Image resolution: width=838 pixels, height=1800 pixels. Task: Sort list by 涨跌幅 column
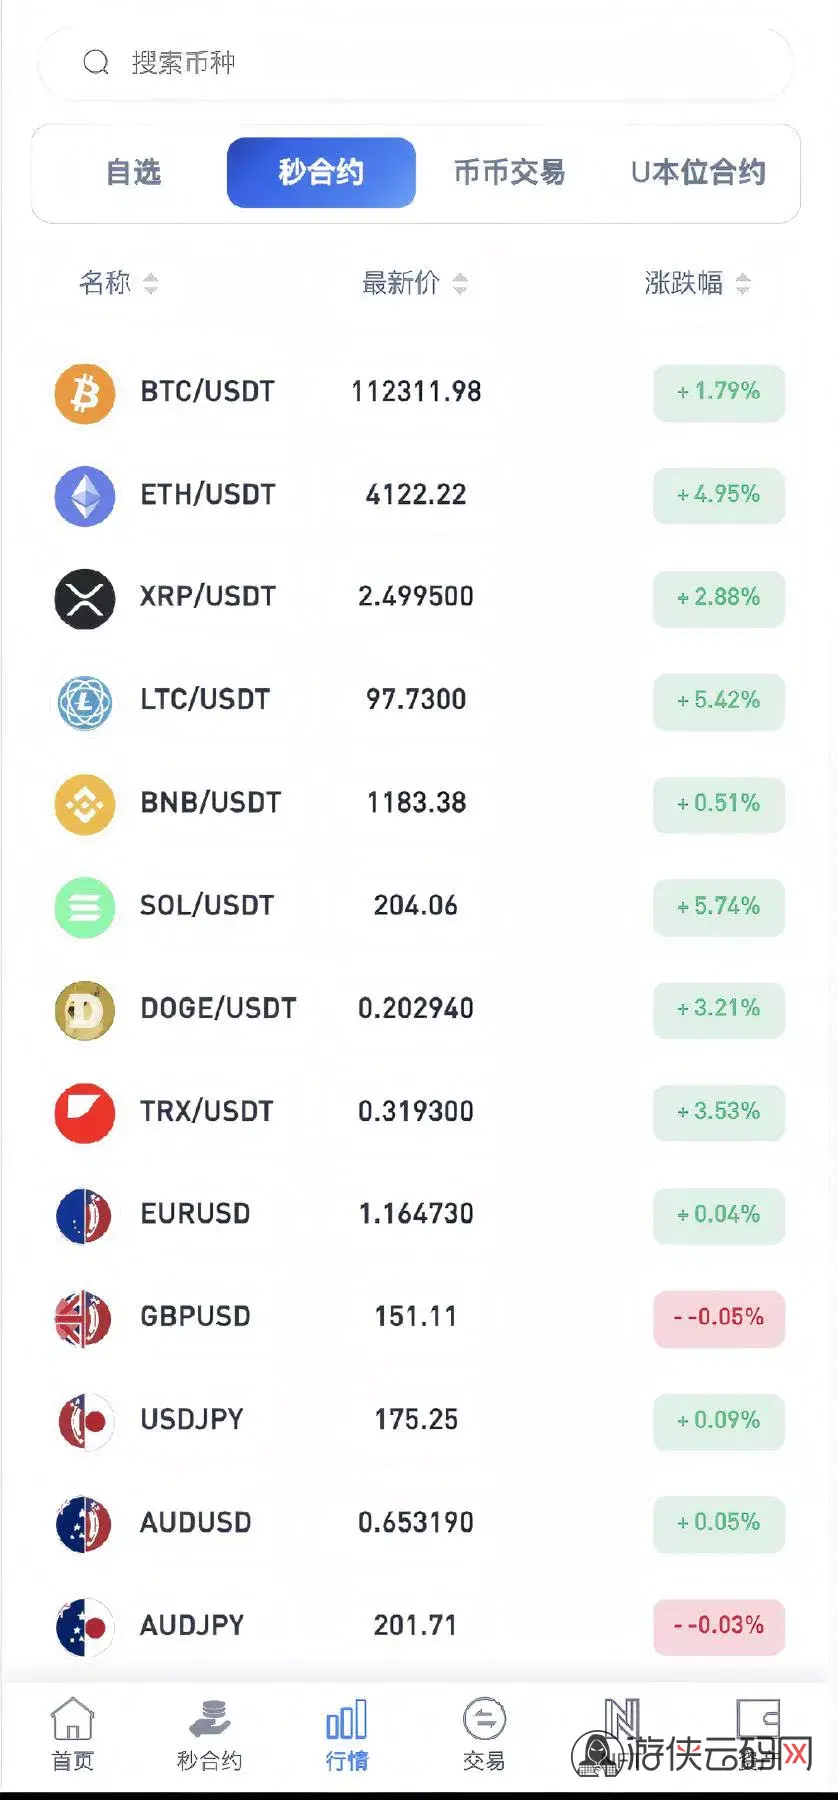(x=697, y=283)
